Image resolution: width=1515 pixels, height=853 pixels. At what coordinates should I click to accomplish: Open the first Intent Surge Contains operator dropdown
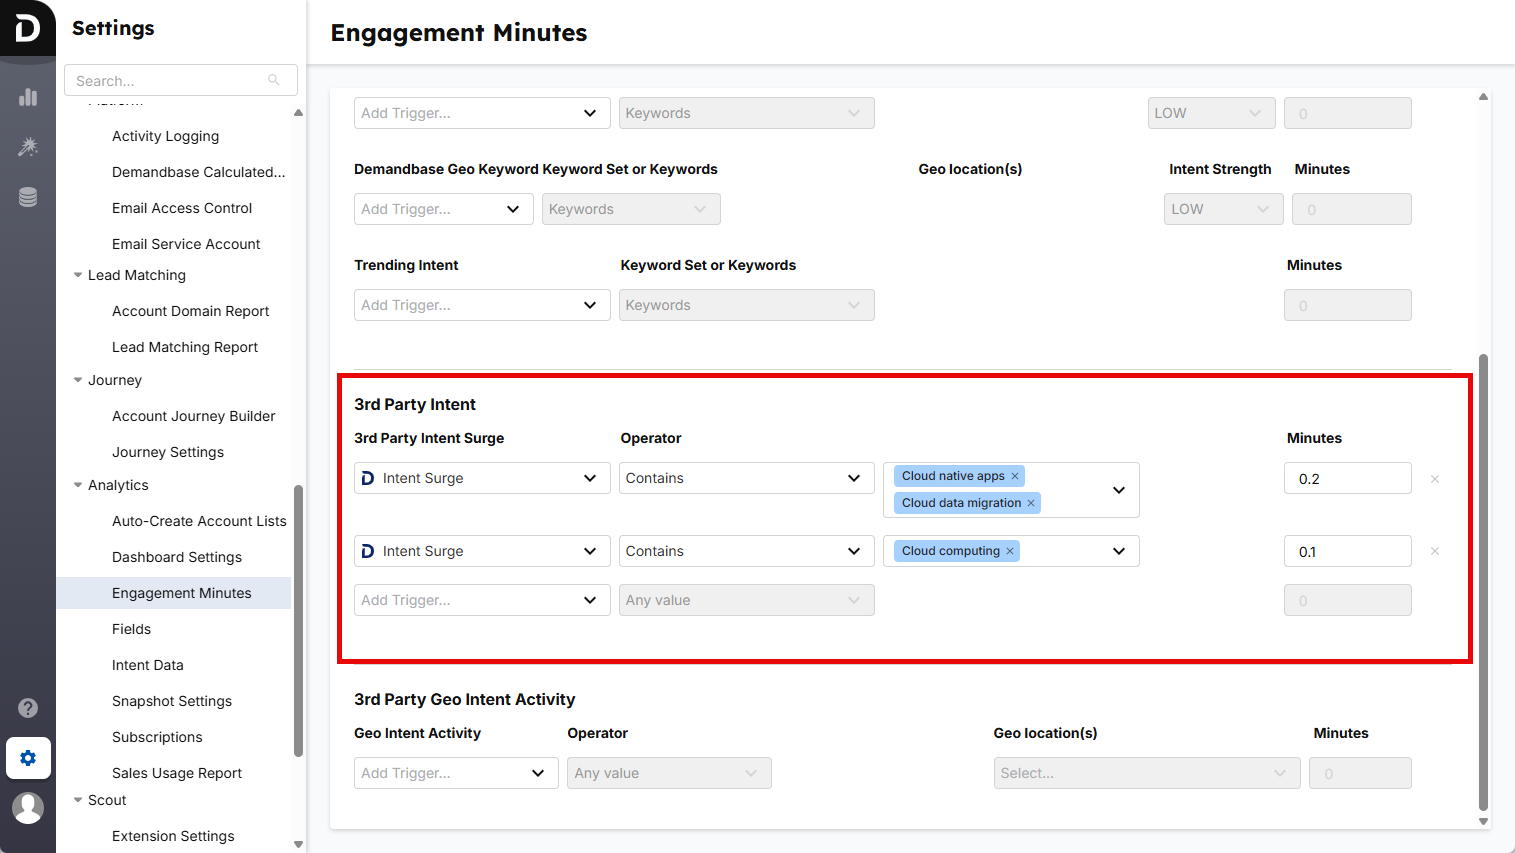click(x=745, y=478)
